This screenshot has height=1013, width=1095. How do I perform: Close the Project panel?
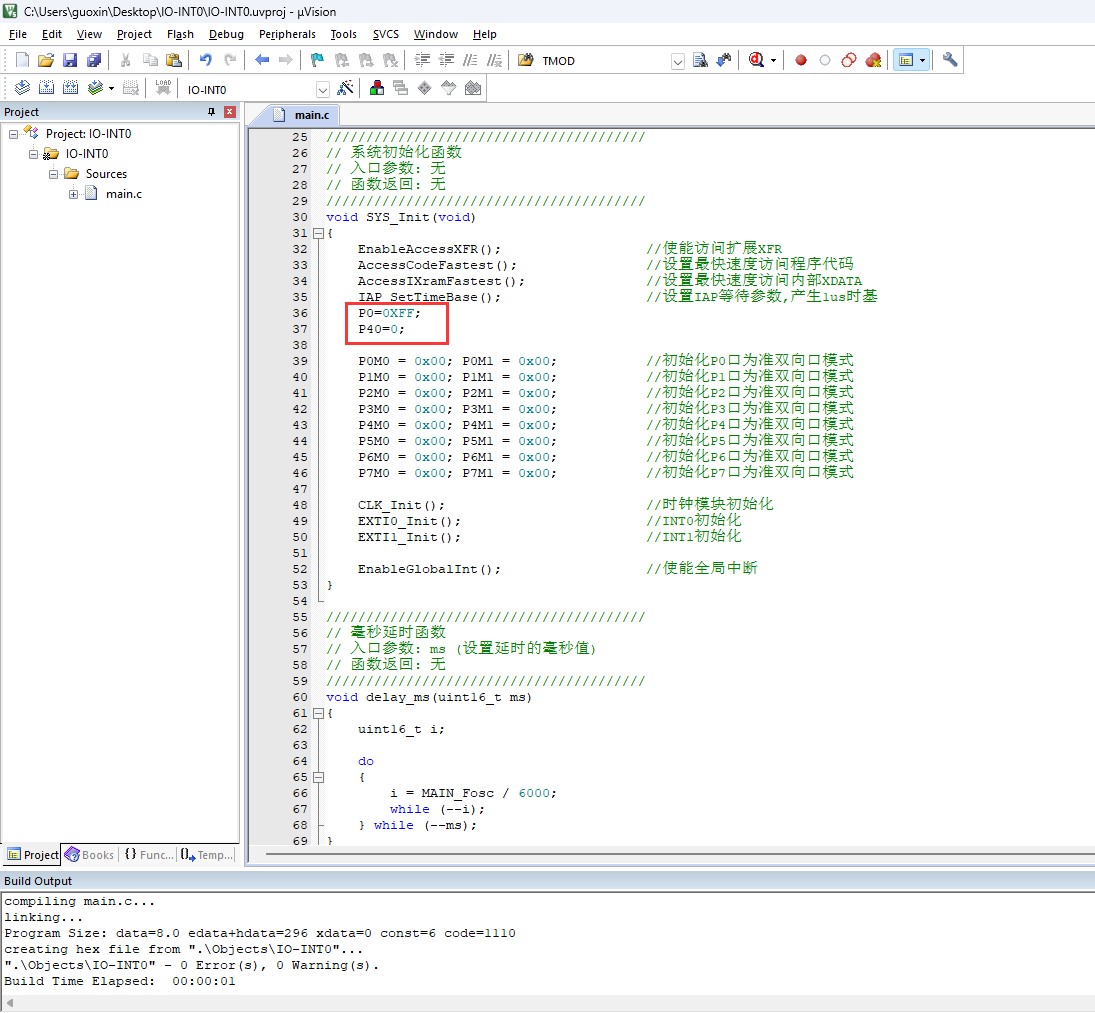point(230,112)
